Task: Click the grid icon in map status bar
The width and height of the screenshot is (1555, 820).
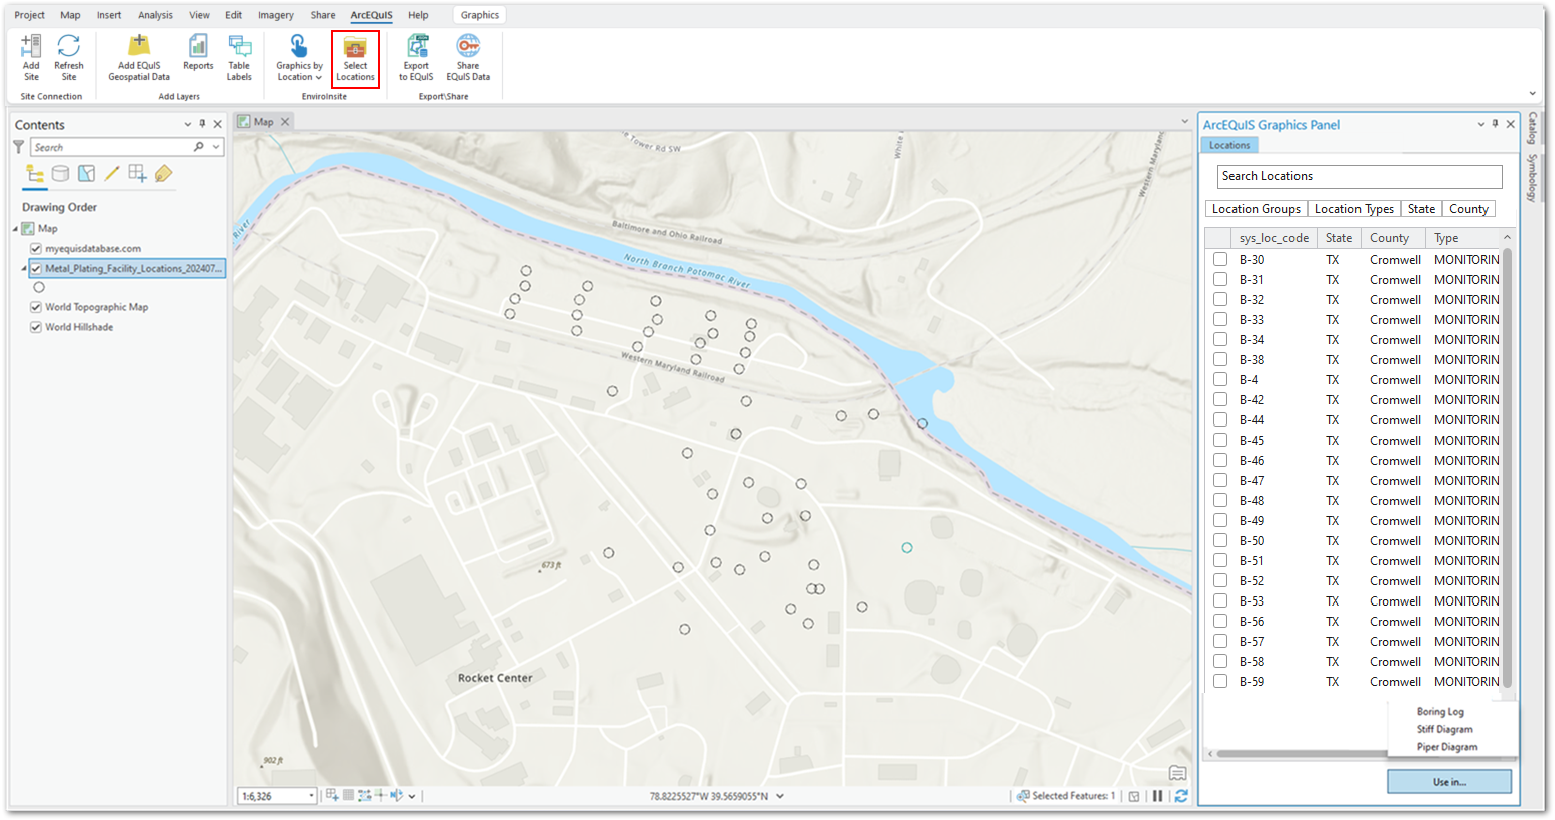Action: pos(348,795)
